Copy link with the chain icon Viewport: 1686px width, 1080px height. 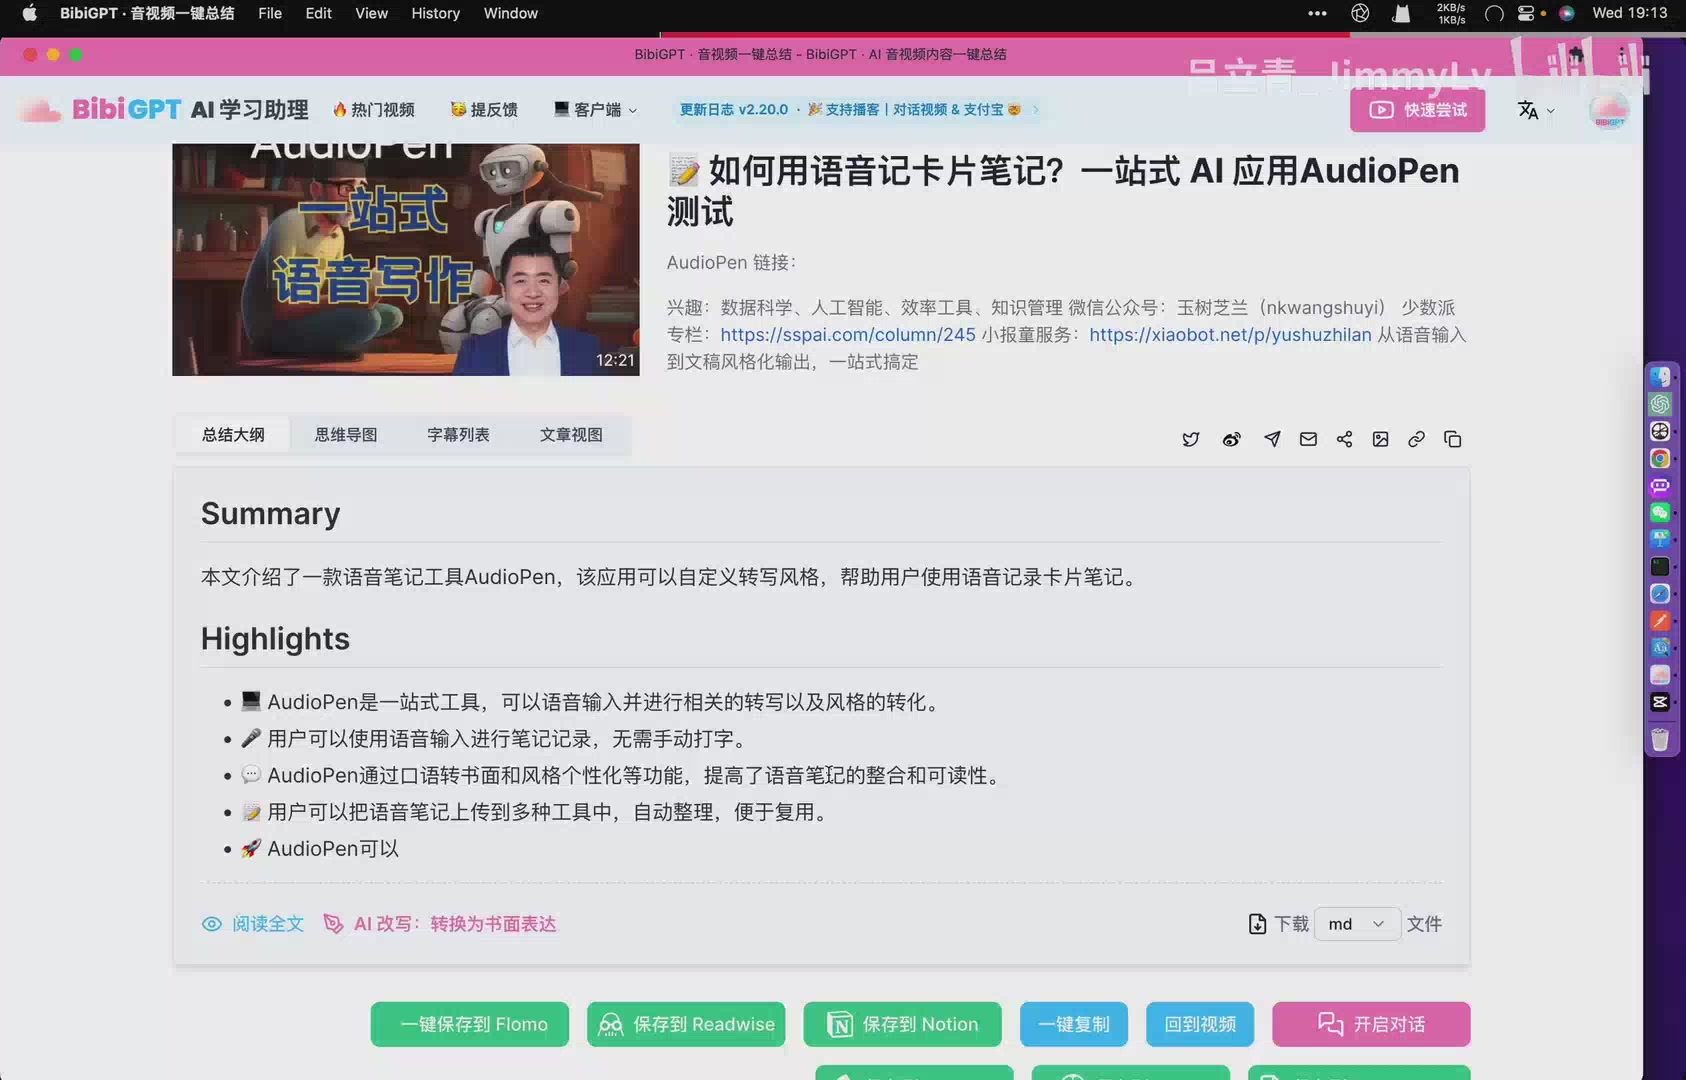(1416, 439)
